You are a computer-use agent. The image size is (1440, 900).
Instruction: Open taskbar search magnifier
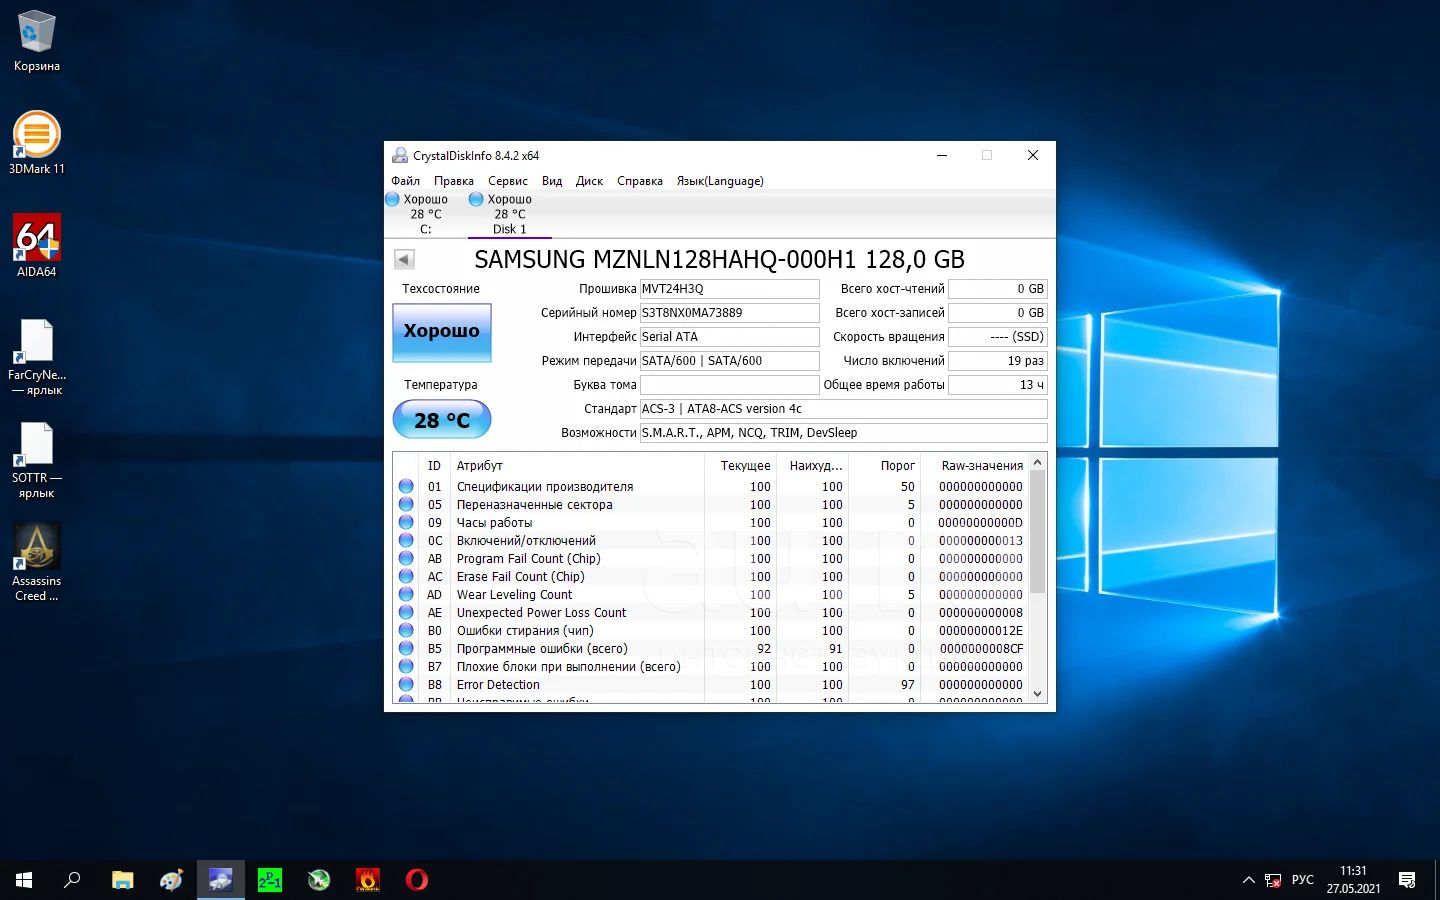click(x=72, y=880)
